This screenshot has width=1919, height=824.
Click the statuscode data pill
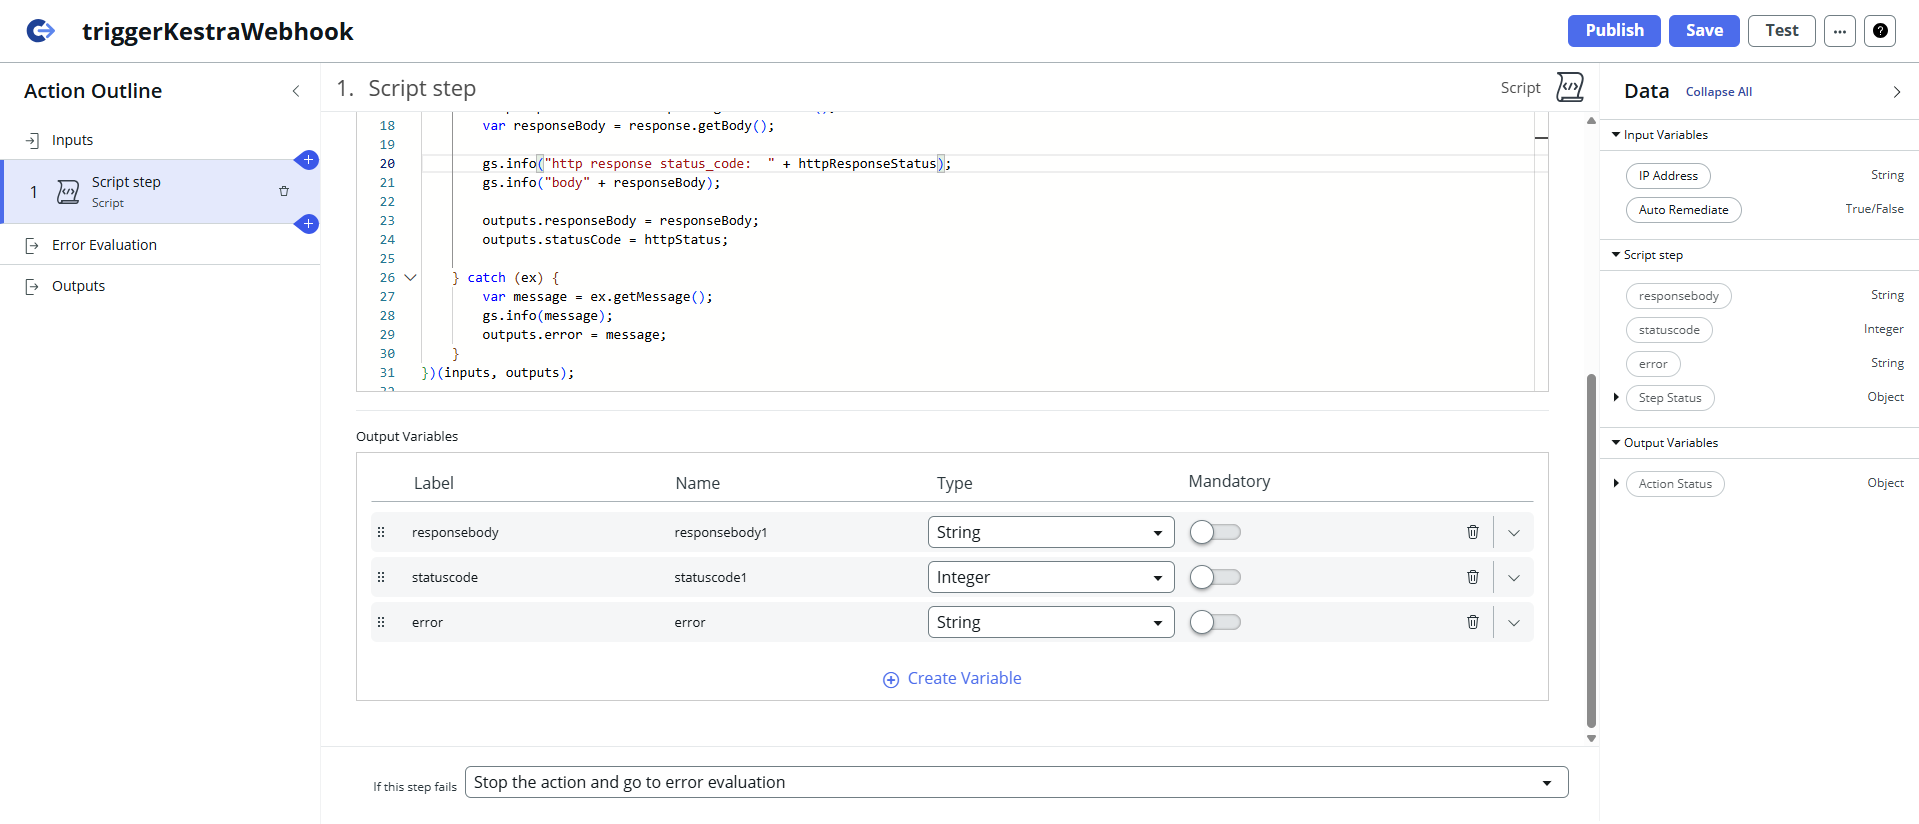(1669, 330)
